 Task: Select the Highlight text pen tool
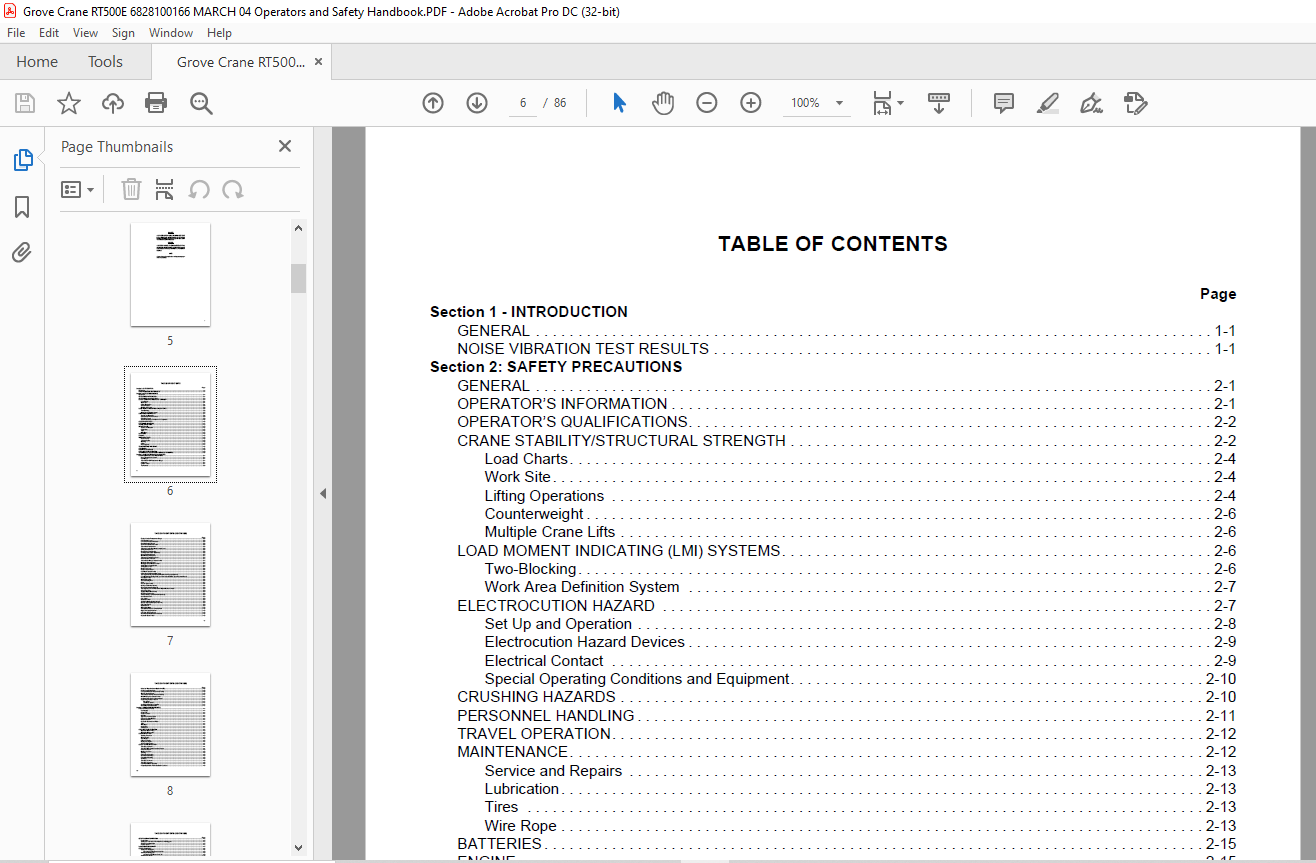1048,103
